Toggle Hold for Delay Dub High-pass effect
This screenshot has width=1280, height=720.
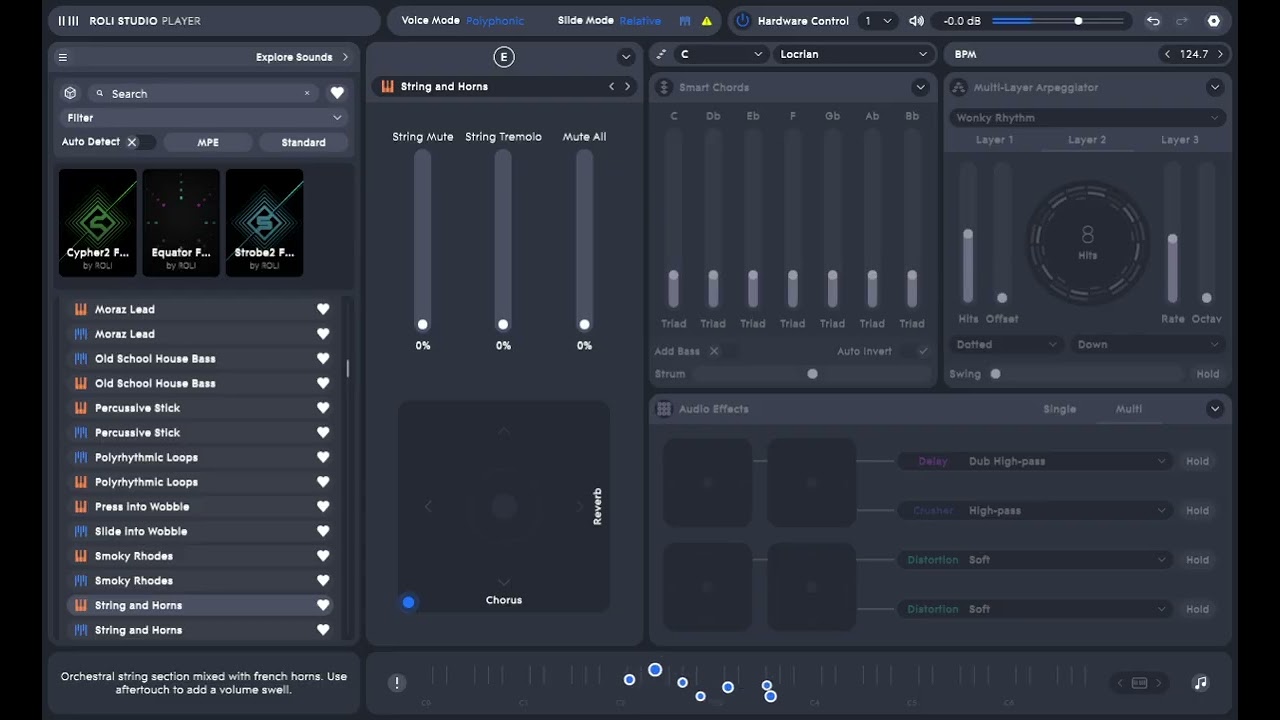(1197, 462)
